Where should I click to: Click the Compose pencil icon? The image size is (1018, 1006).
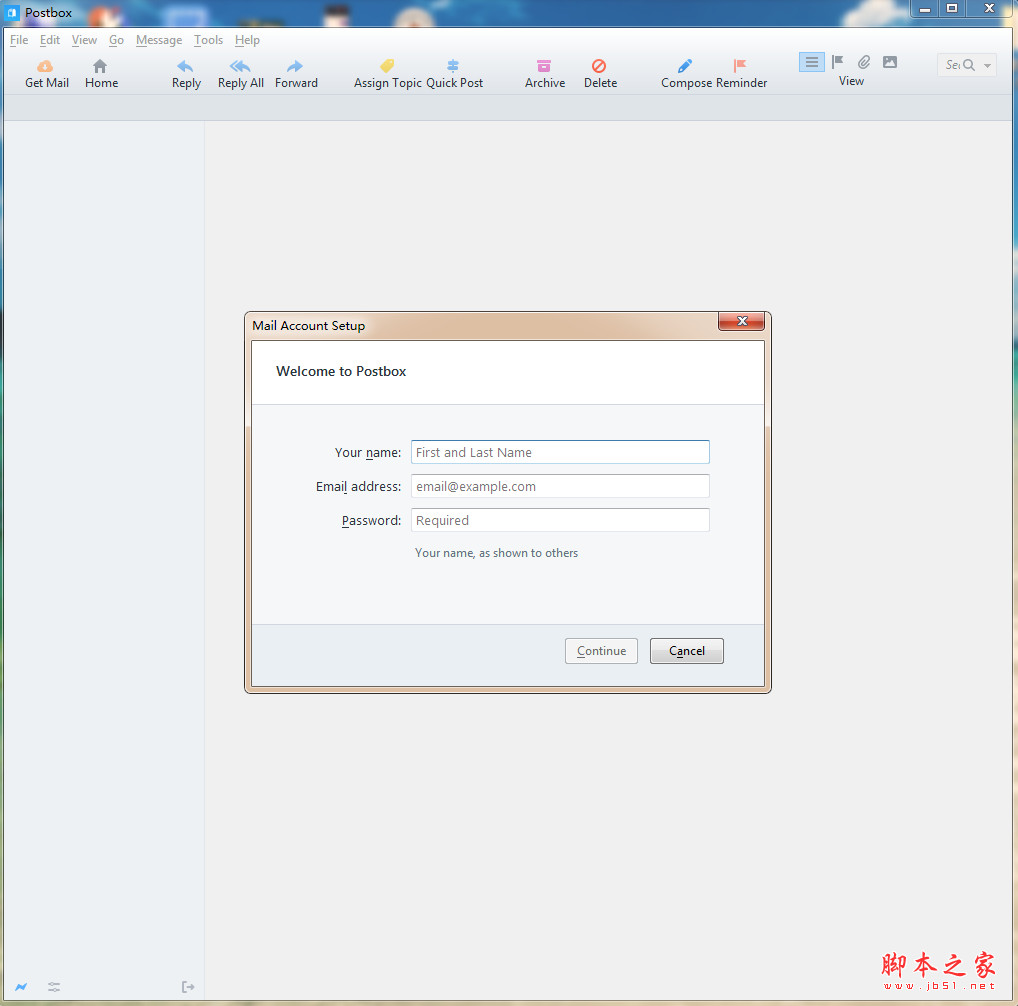click(685, 66)
